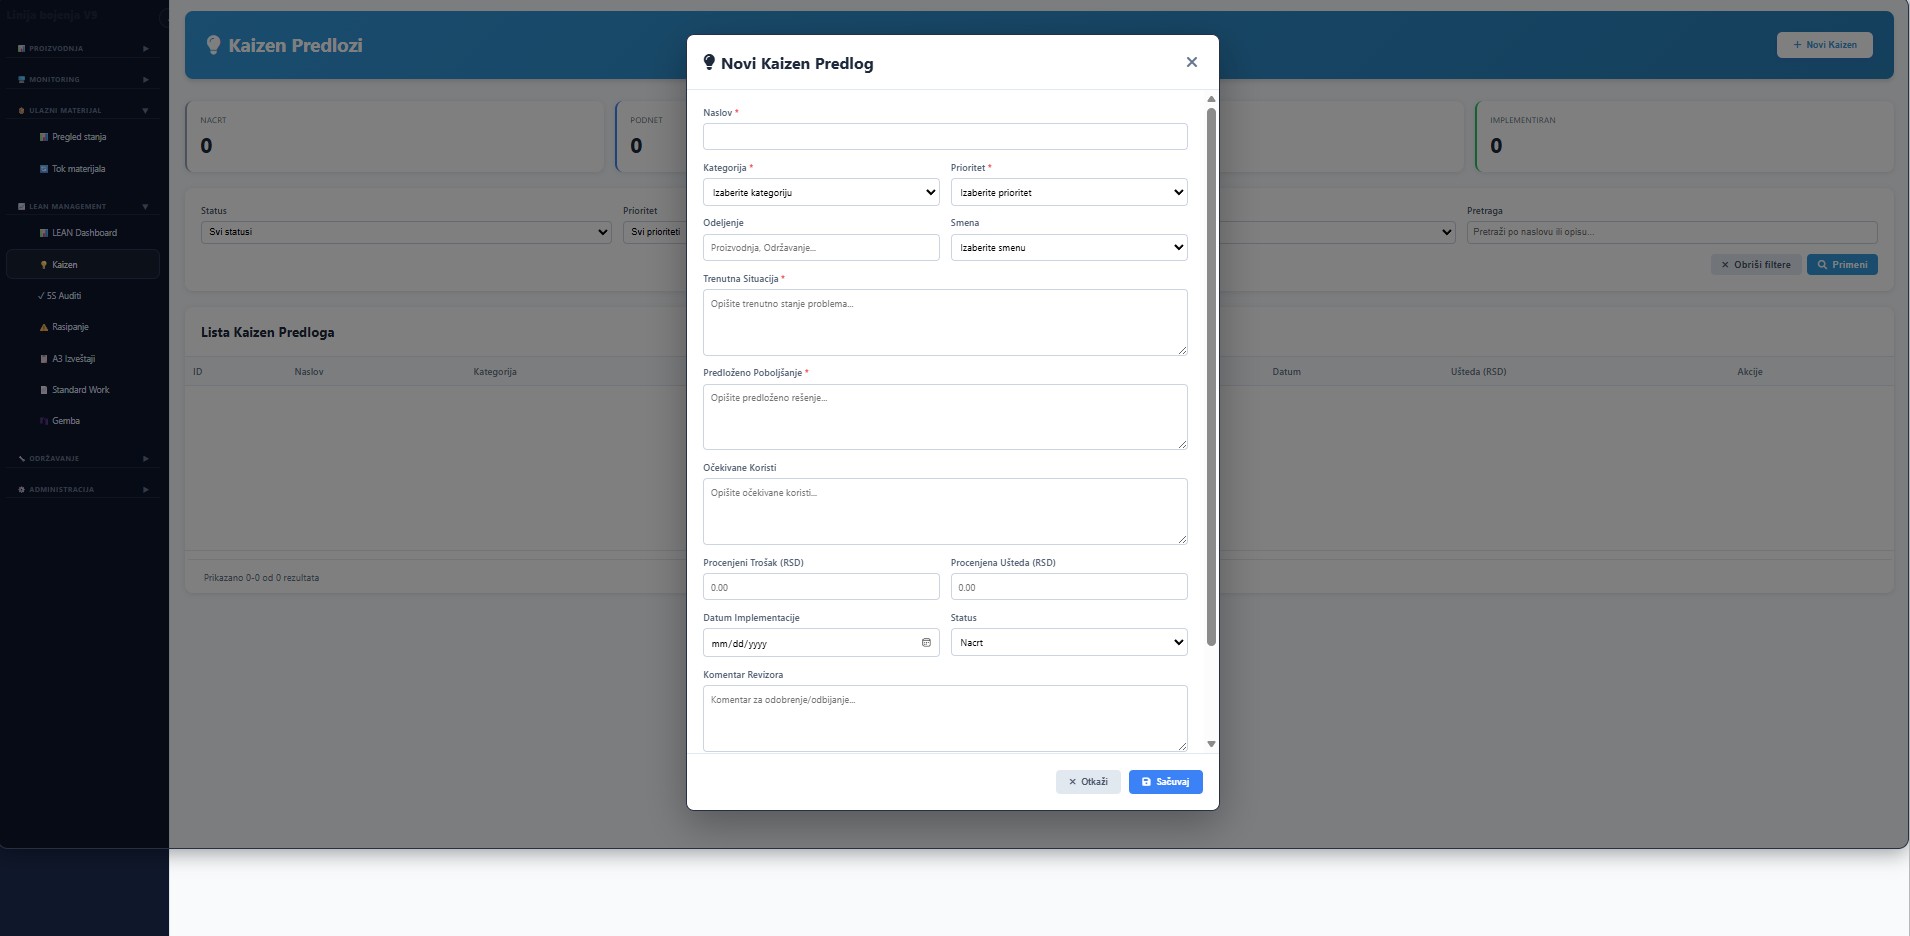Screen dimensions: 1910x936
Task: Expand the Održavanje sidebar section
Action: 83,458
